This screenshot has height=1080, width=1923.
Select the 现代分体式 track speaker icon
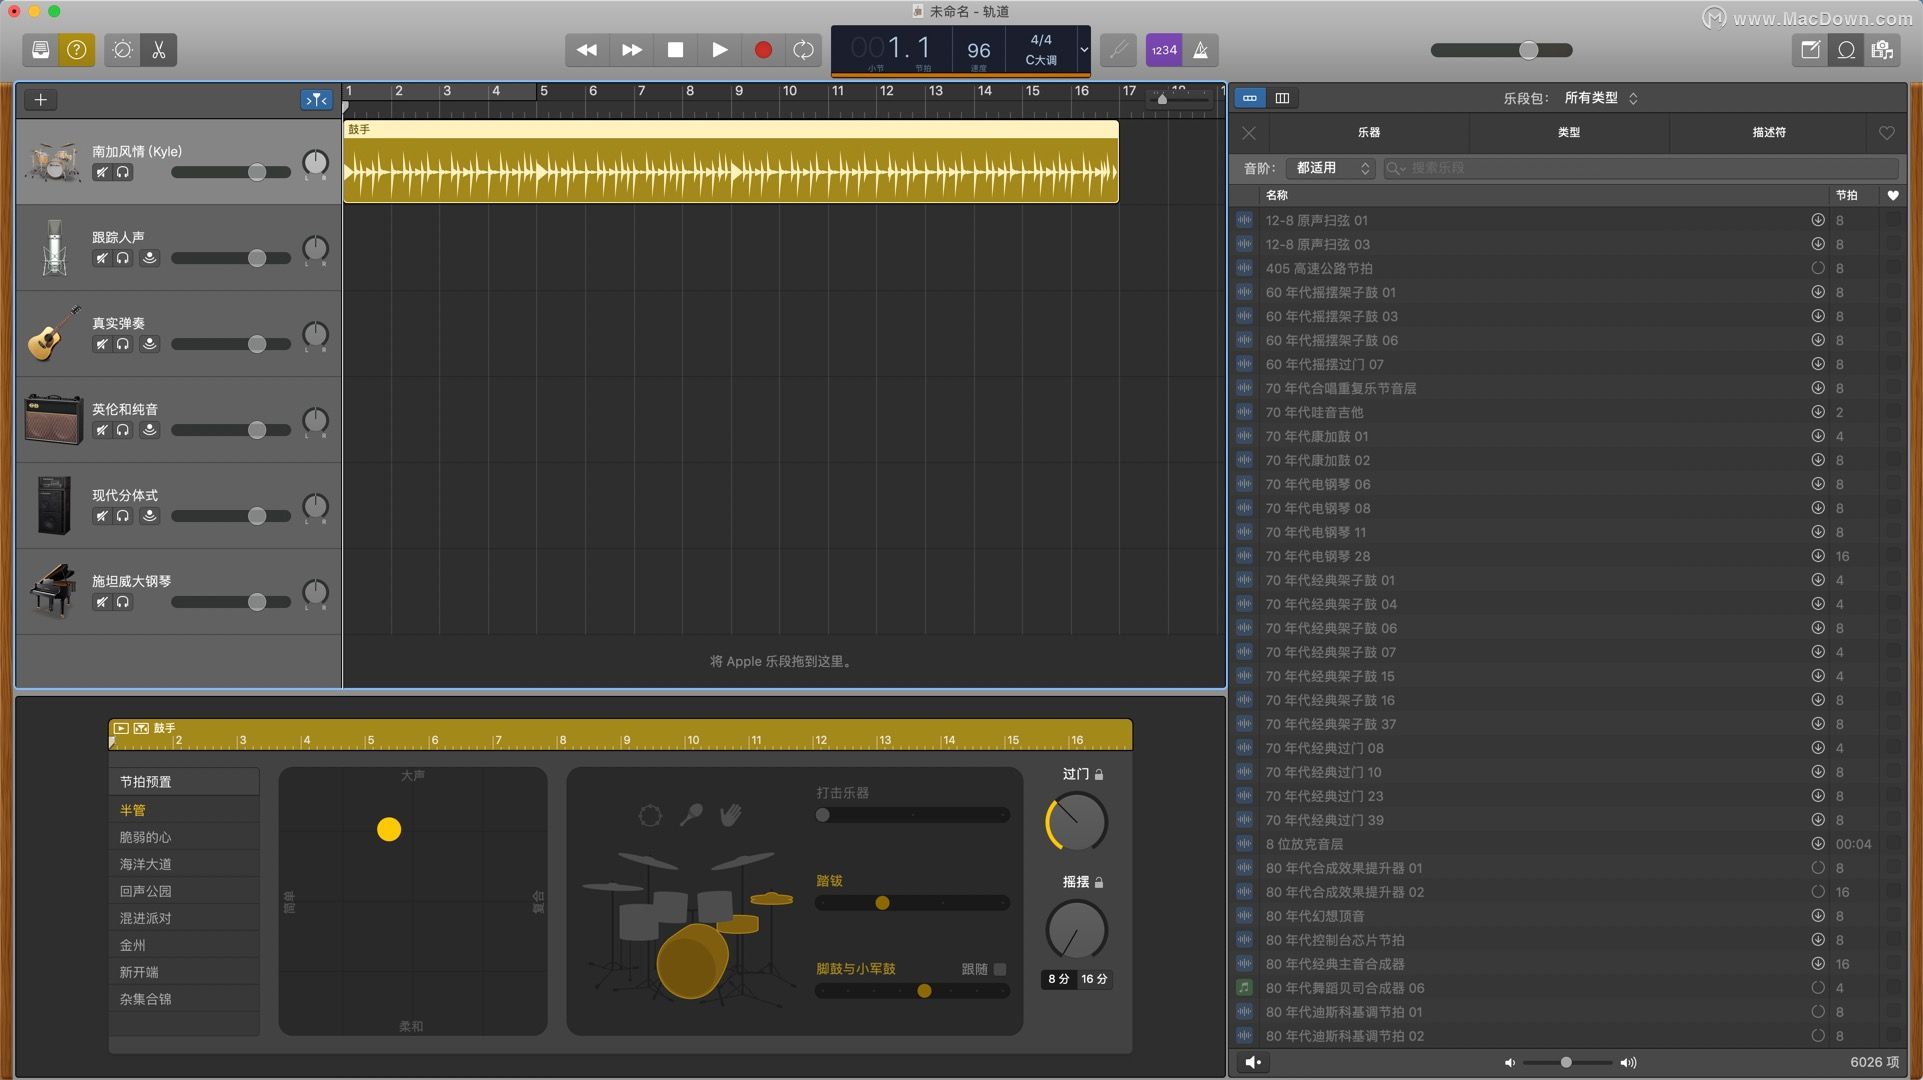pos(54,505)
